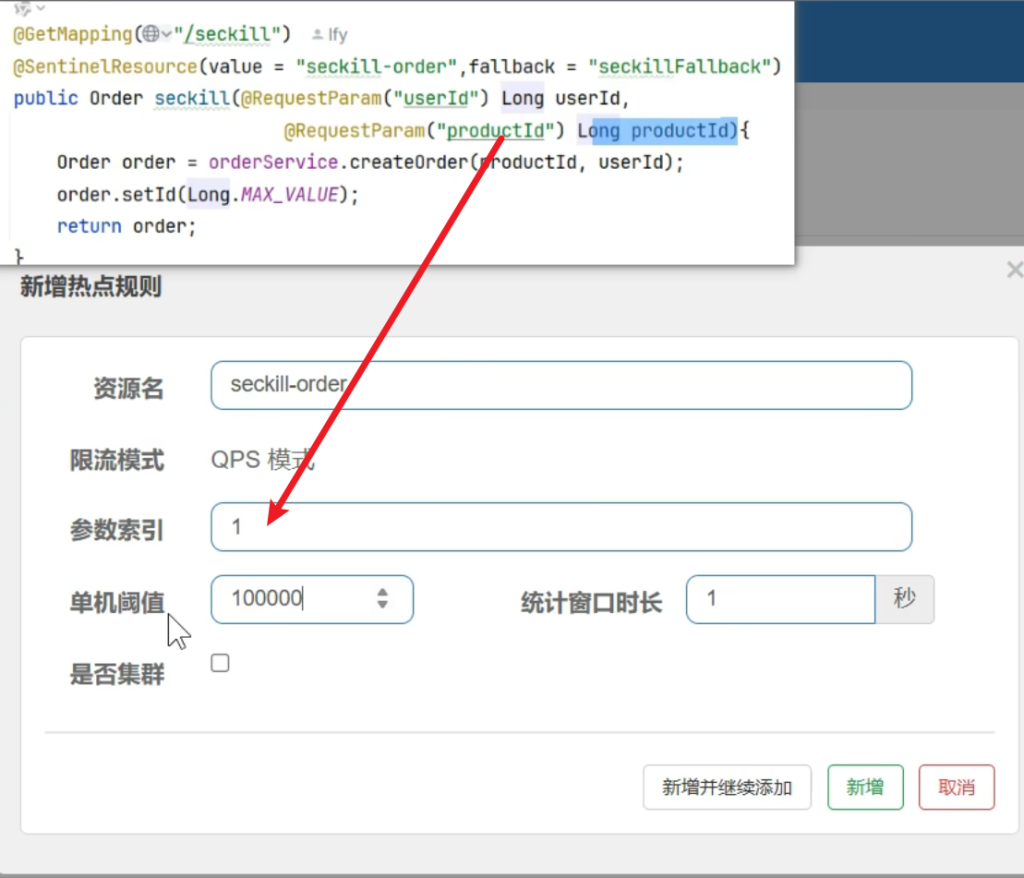Click the 资源名 input containing seckill-order
This screenshot has height=878, width=1024.
[560, 385]
